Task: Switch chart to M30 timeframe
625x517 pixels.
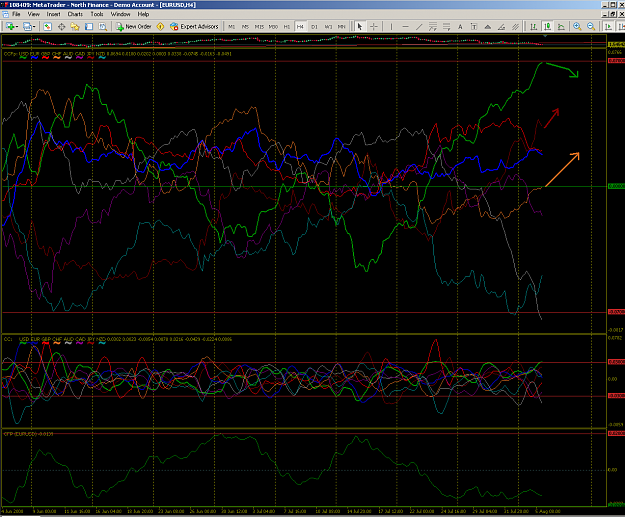Action: 273,27
